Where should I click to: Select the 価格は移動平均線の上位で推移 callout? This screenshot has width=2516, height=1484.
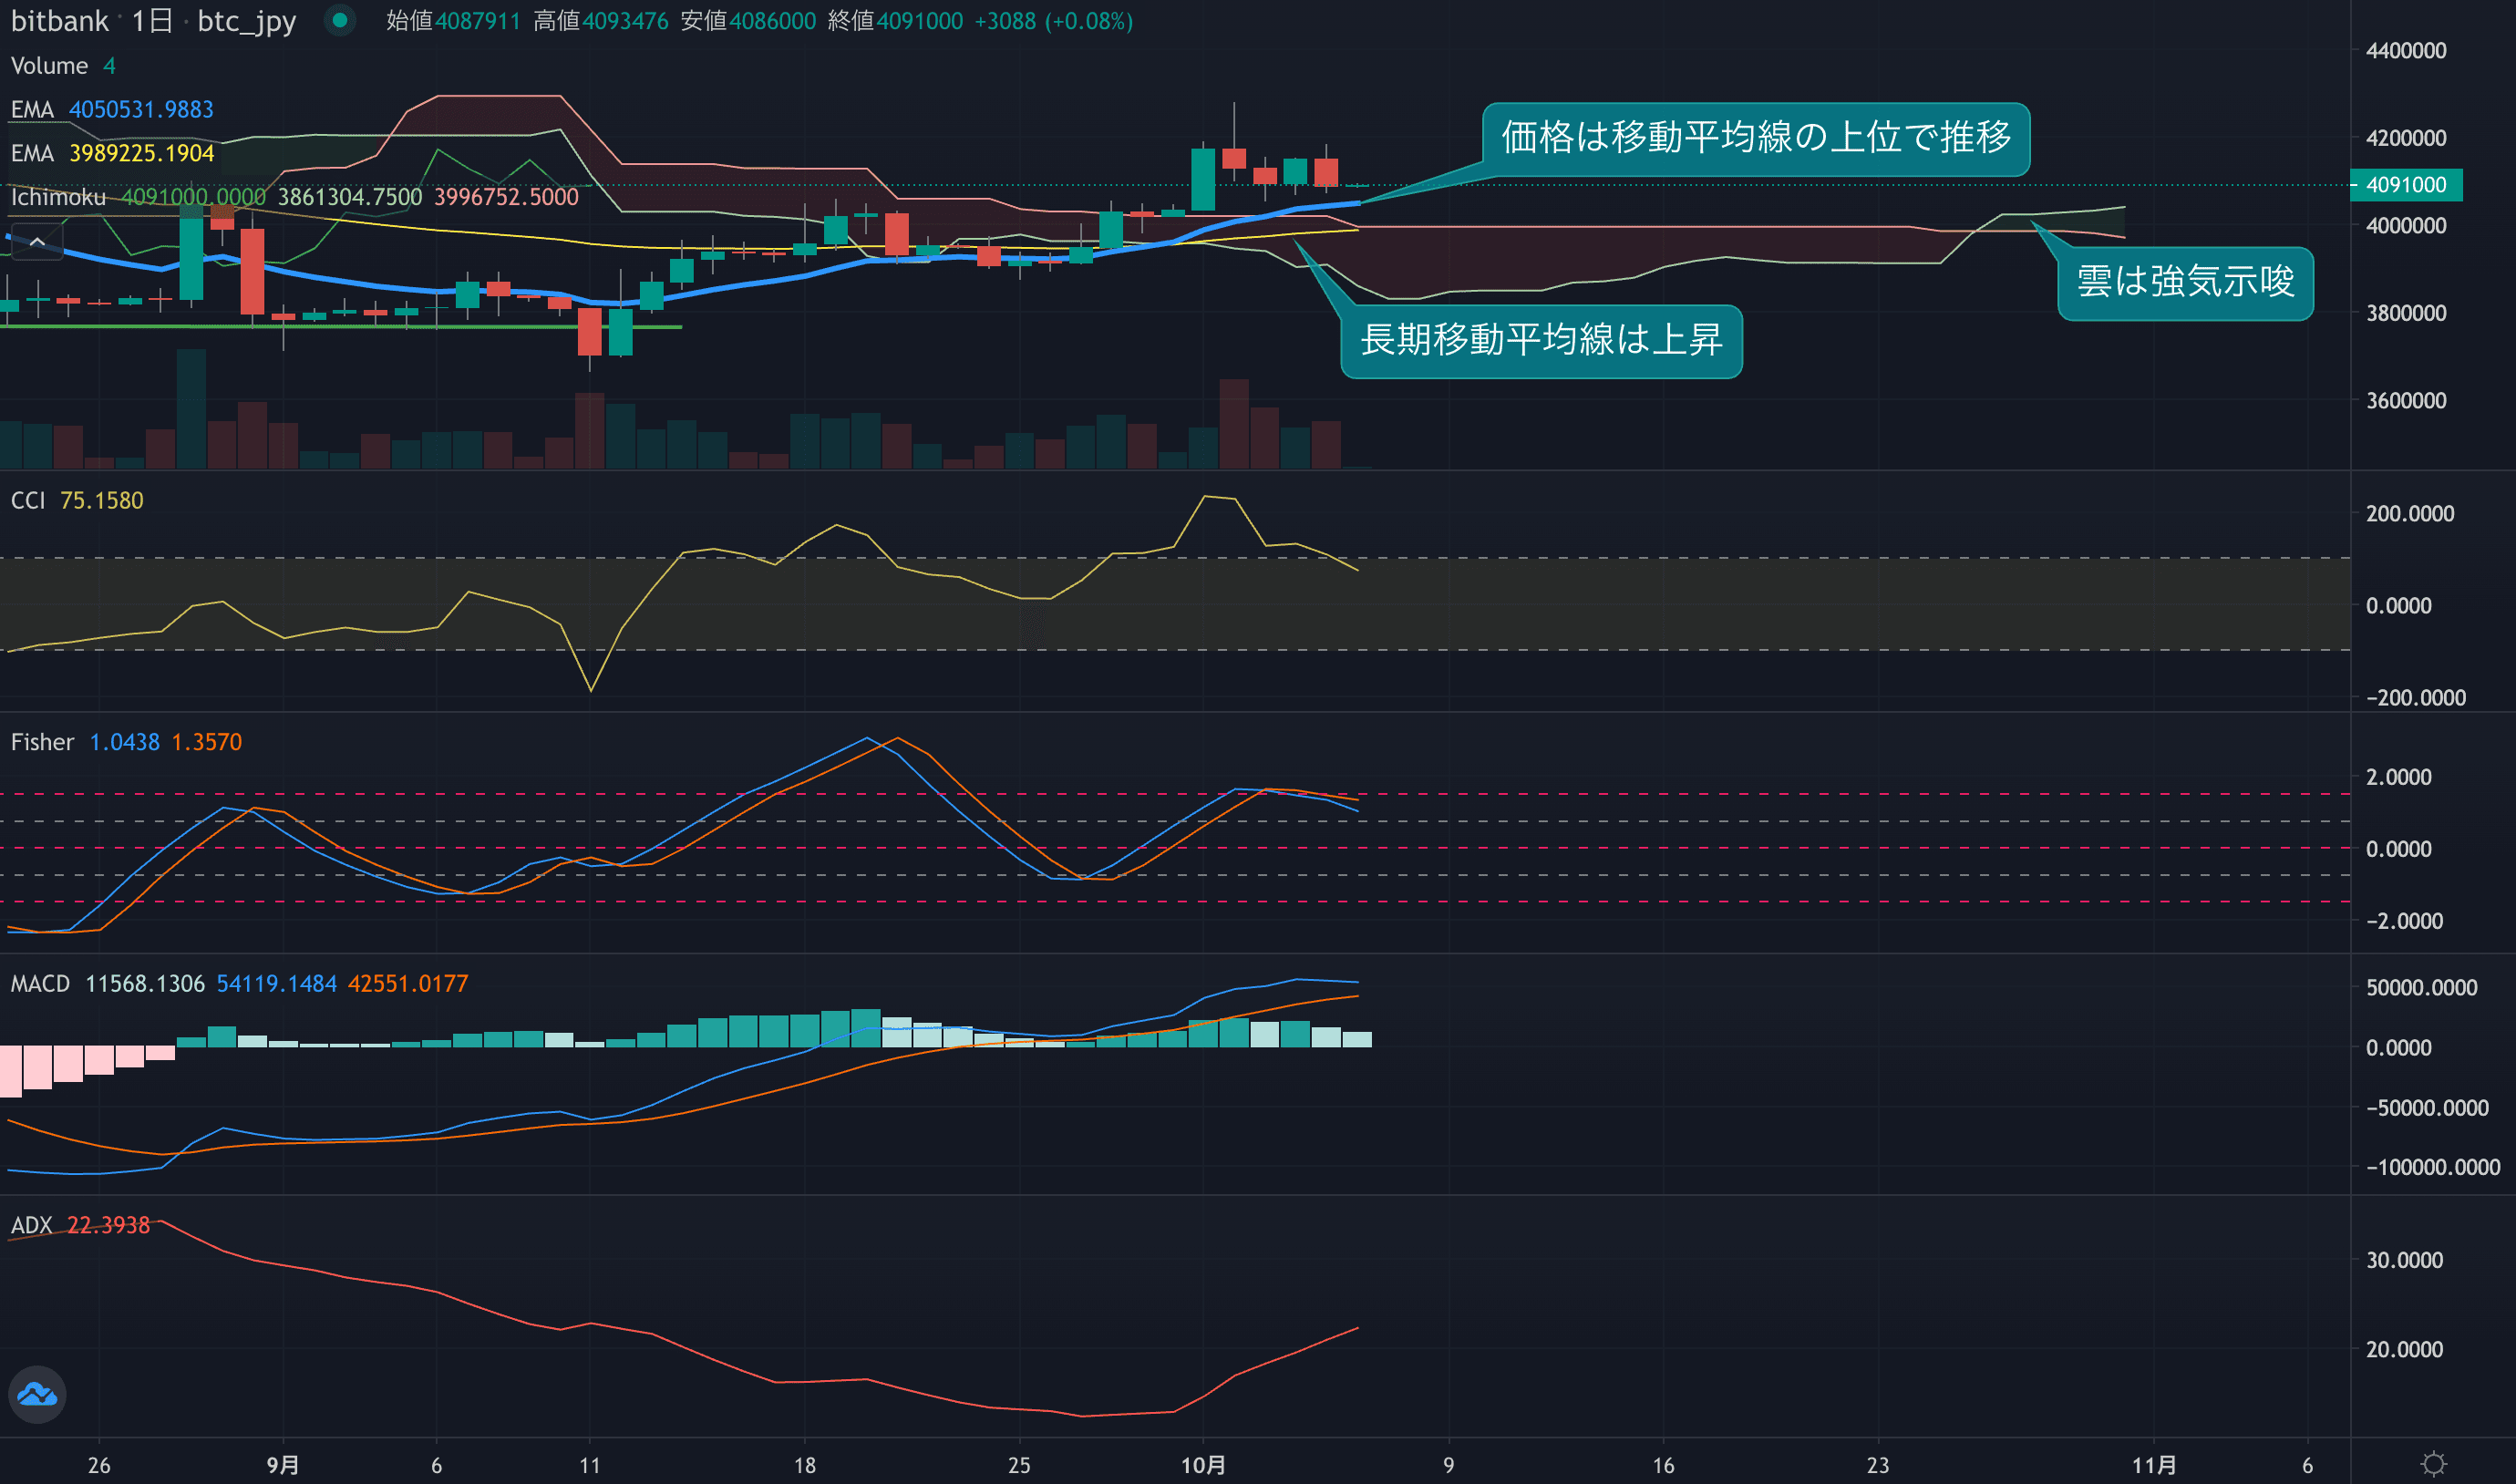pos(1755,138)
